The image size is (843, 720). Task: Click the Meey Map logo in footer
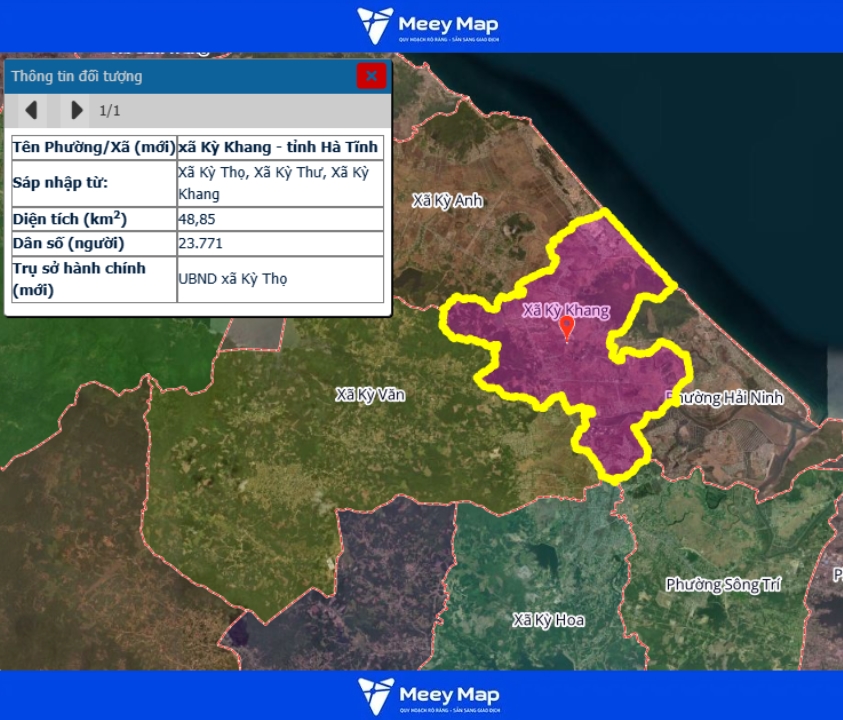pos(428,696)
